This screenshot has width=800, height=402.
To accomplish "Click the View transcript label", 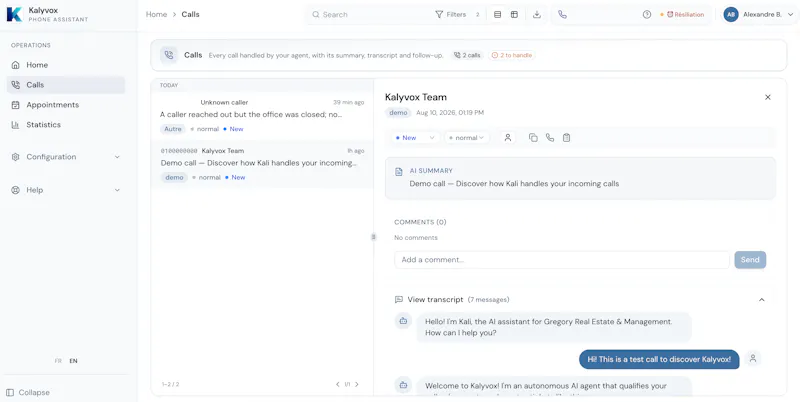I will (435, 299).
